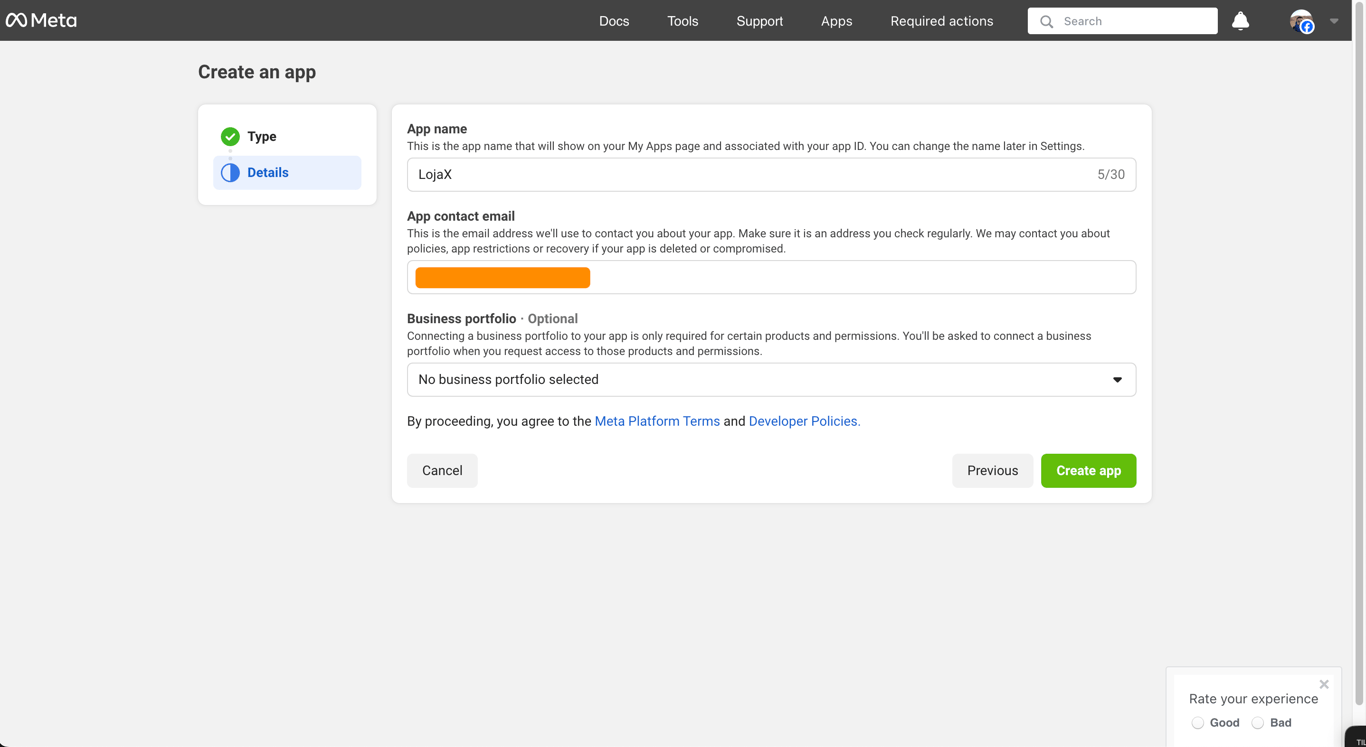Select the Good rating radio button
The height and width of the screenshot is (747, 1366).
[x=1197, y=723]
